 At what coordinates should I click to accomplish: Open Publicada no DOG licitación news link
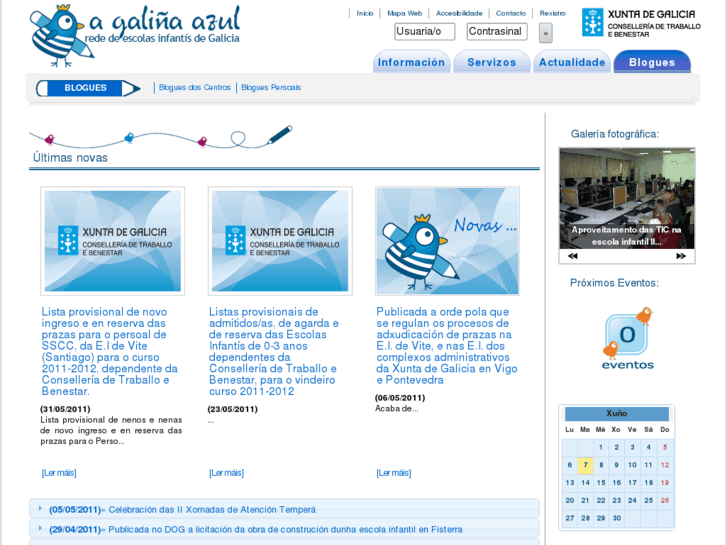click(x=286, y=529)
